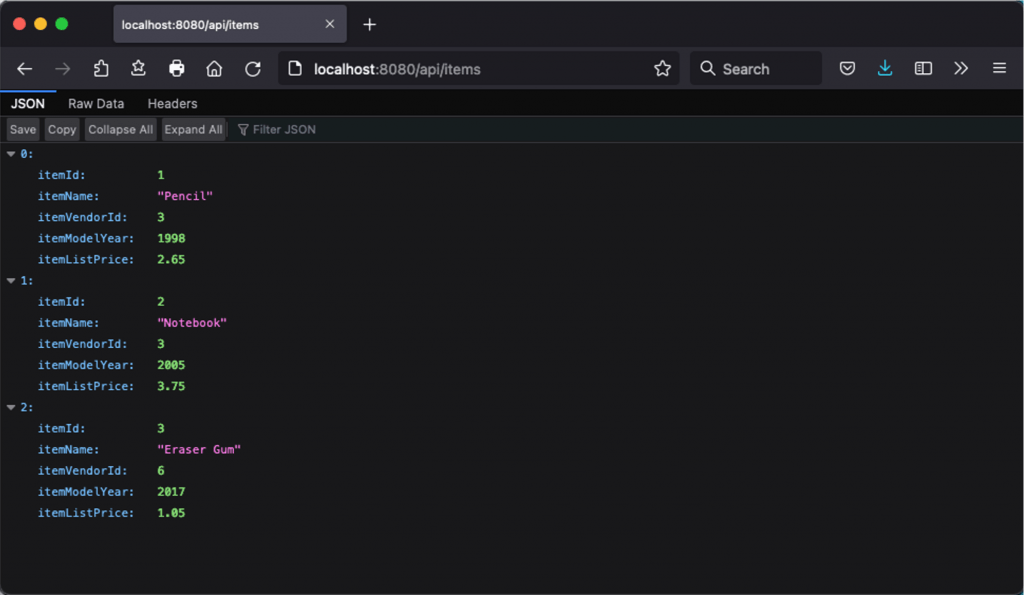Click the search magnifier icon
Viewport: 1024px width, 595px height.
click(707, 69)
